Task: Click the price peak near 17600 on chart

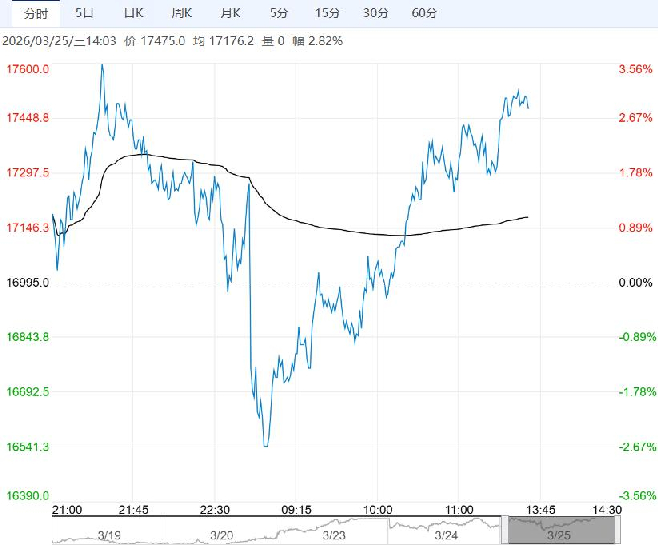Action: coord(101,65)
